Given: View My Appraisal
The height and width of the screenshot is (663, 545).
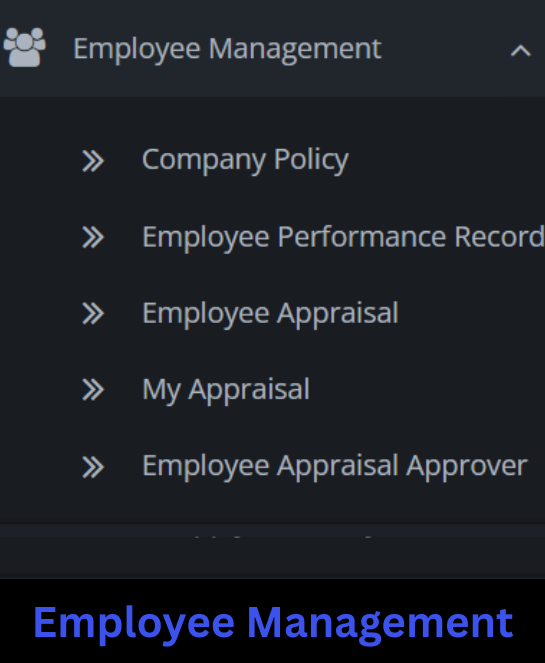Looking at the screenshot, I should tap(226, 390).
